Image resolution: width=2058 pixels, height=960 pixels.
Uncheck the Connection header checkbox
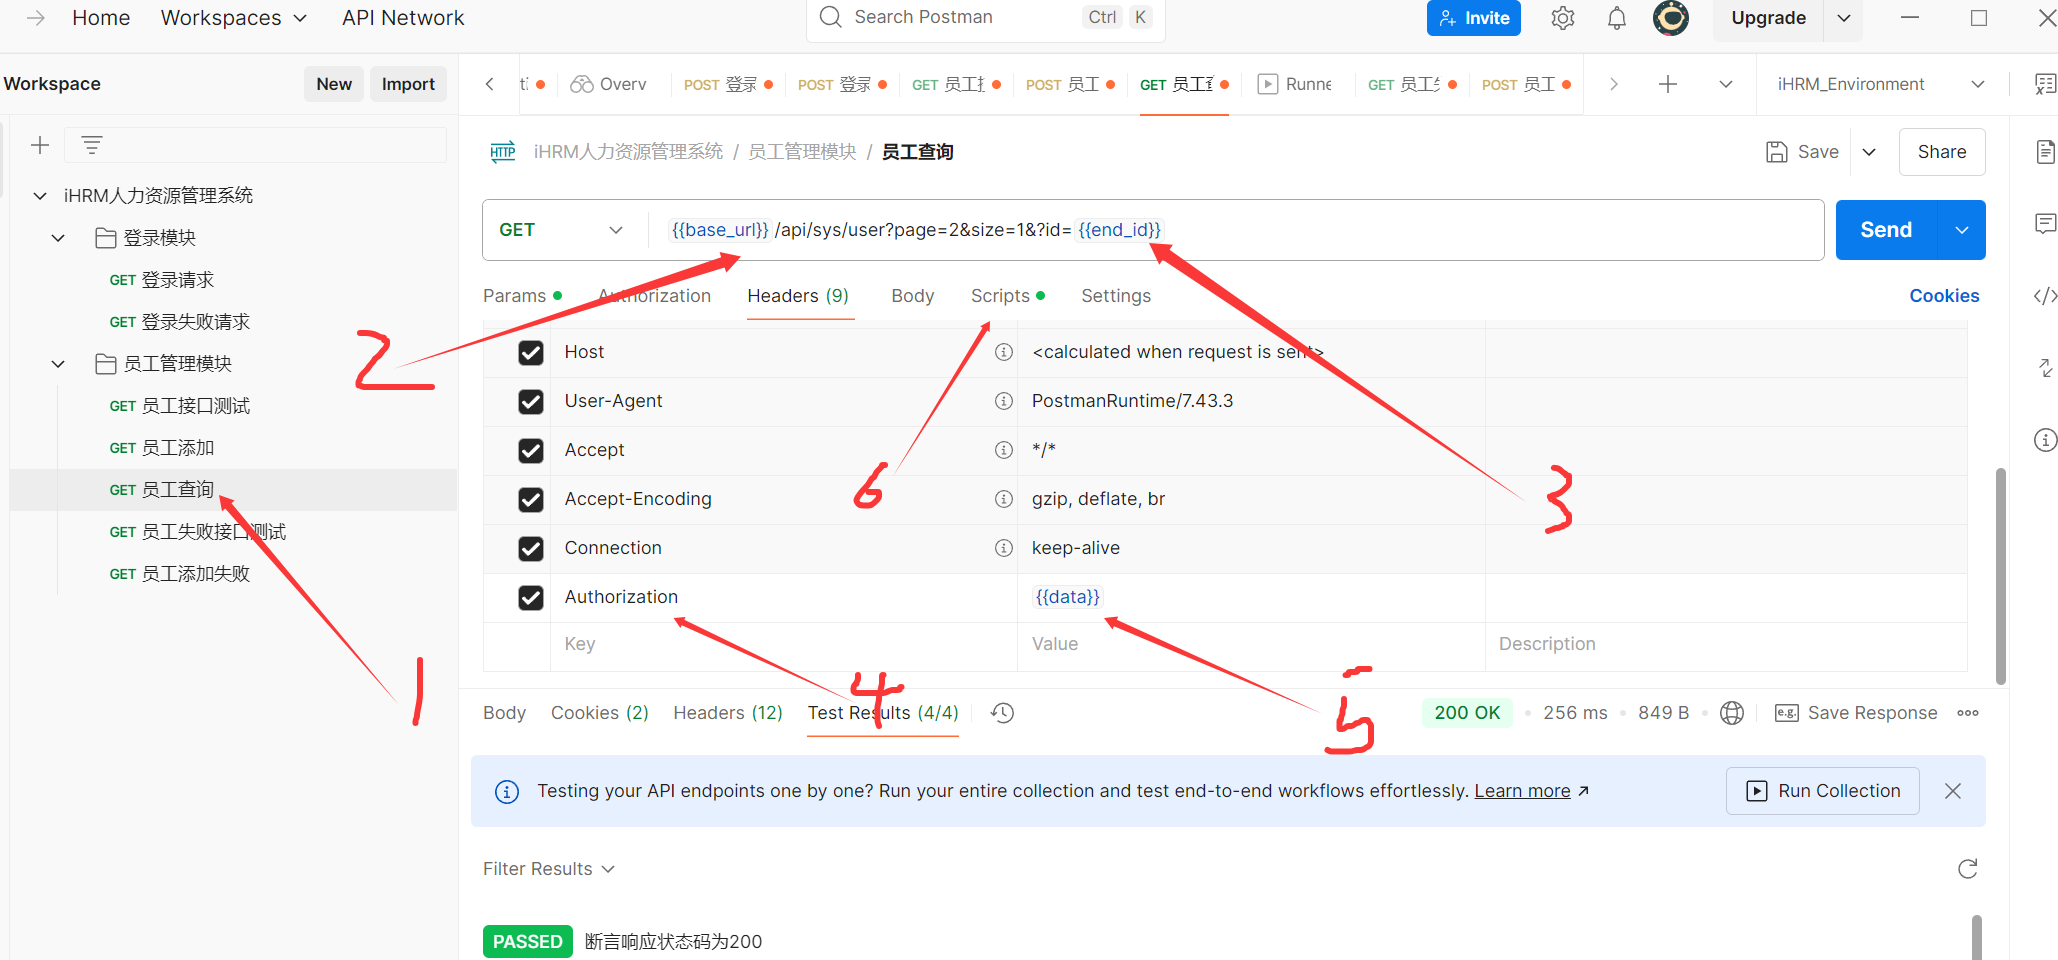[531, 549]
